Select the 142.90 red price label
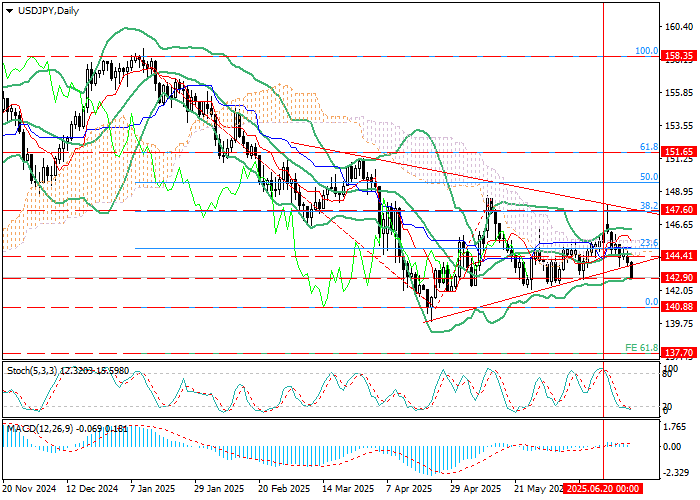The width and height of the screenshot is (700, 500). [679, 278]
